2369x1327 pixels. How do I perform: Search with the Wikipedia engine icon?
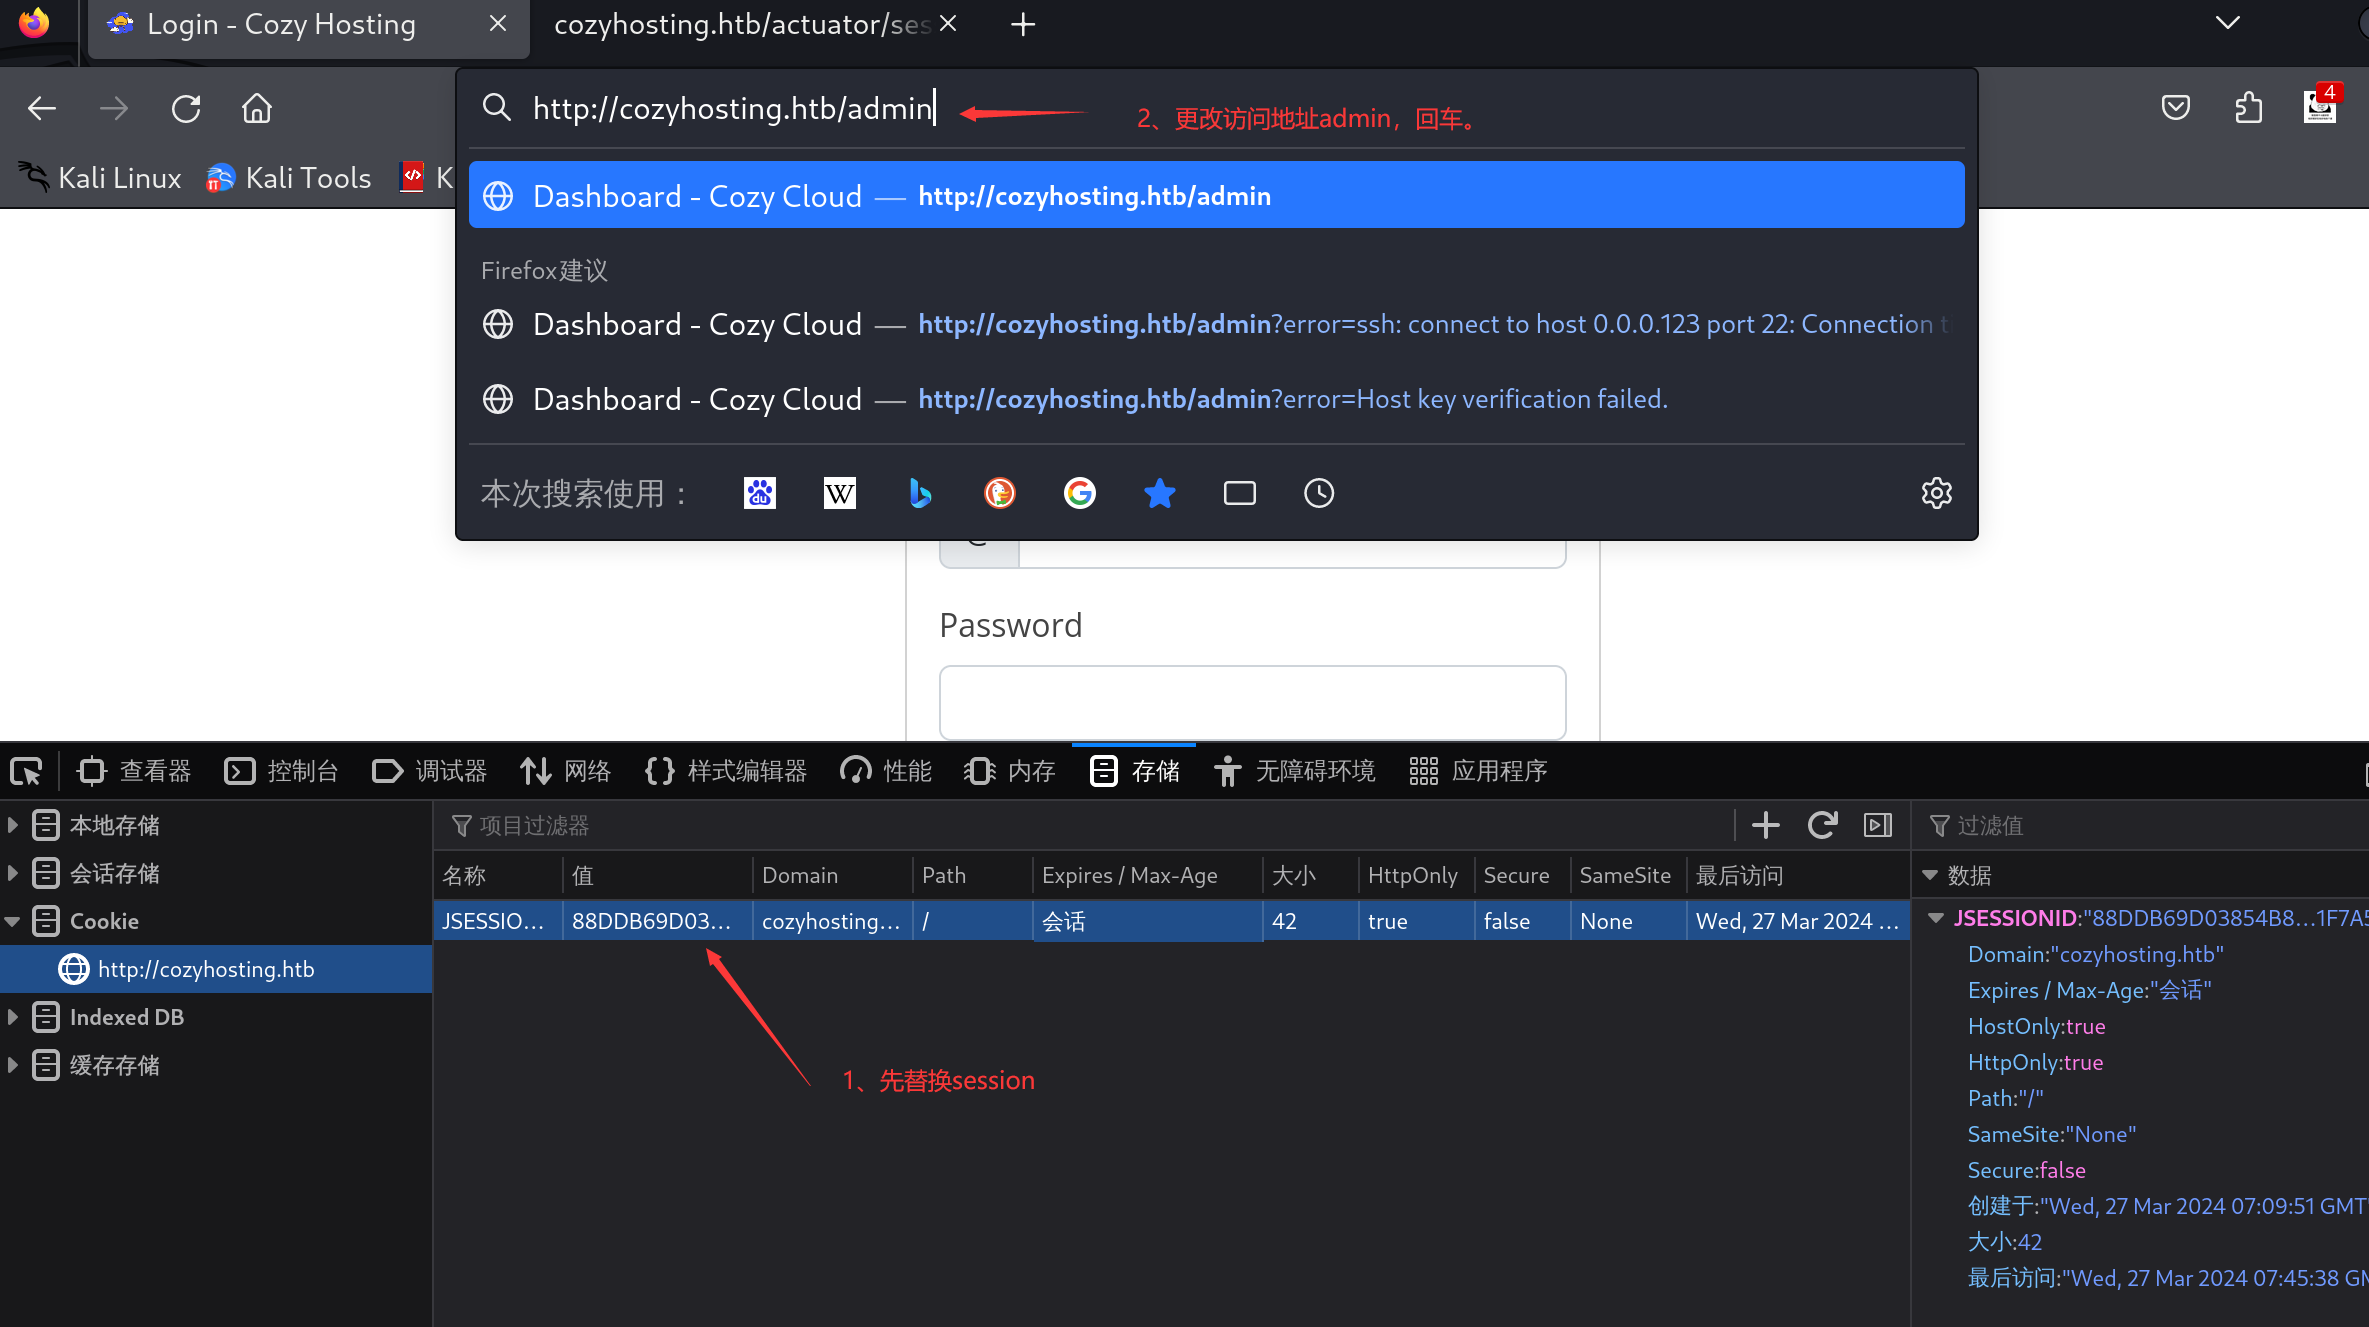coord(840,493)
